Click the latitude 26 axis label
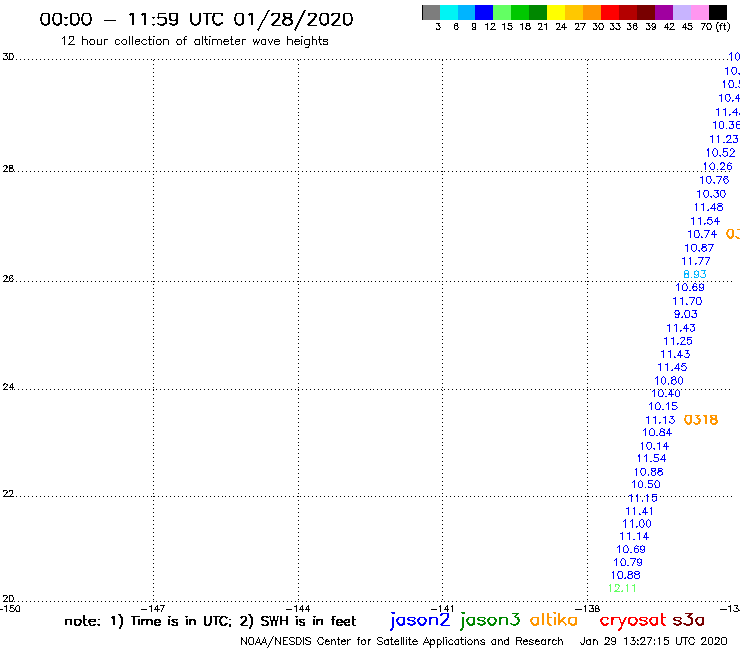 (x=8, y=279)
